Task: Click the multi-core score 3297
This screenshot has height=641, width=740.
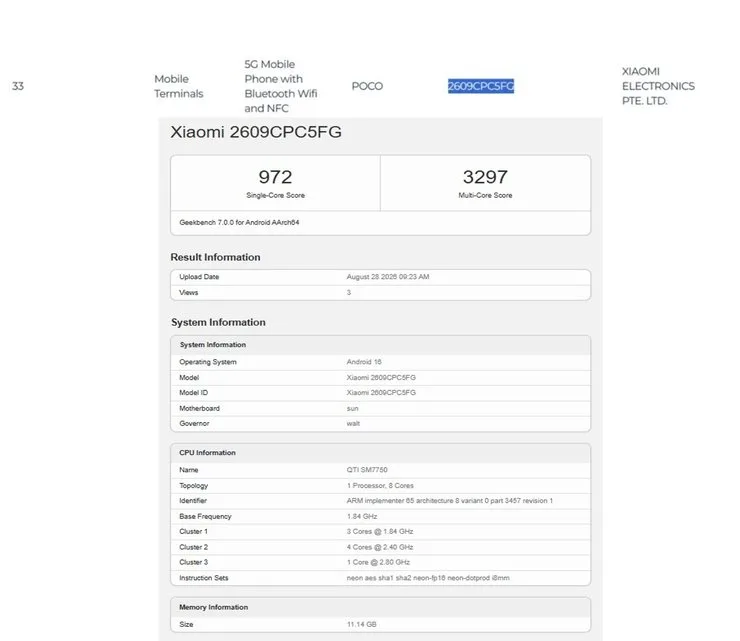Action: 485,177
